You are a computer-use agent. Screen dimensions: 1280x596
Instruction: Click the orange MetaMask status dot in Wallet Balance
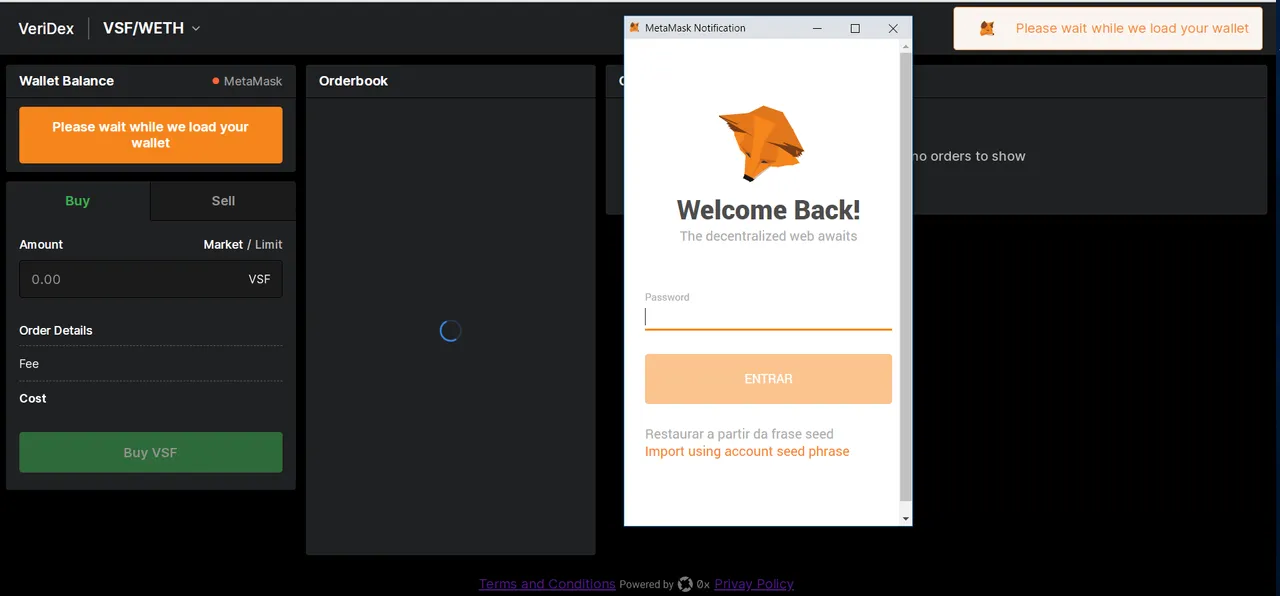click(x=215, y=81)
